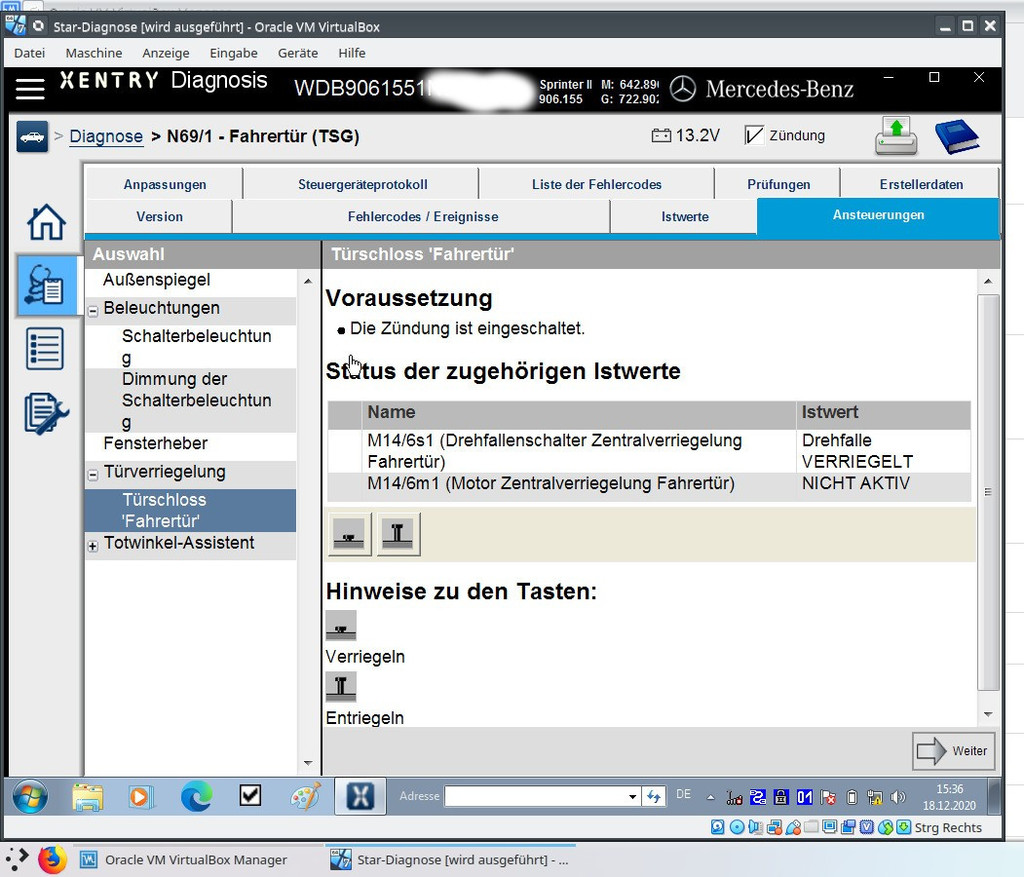The height and width of the screenshot is (877, 1024).
Task: Switch to Fehlercodes / Ereignisse tab
Action: pyautogui.click(x=423, y=216)
